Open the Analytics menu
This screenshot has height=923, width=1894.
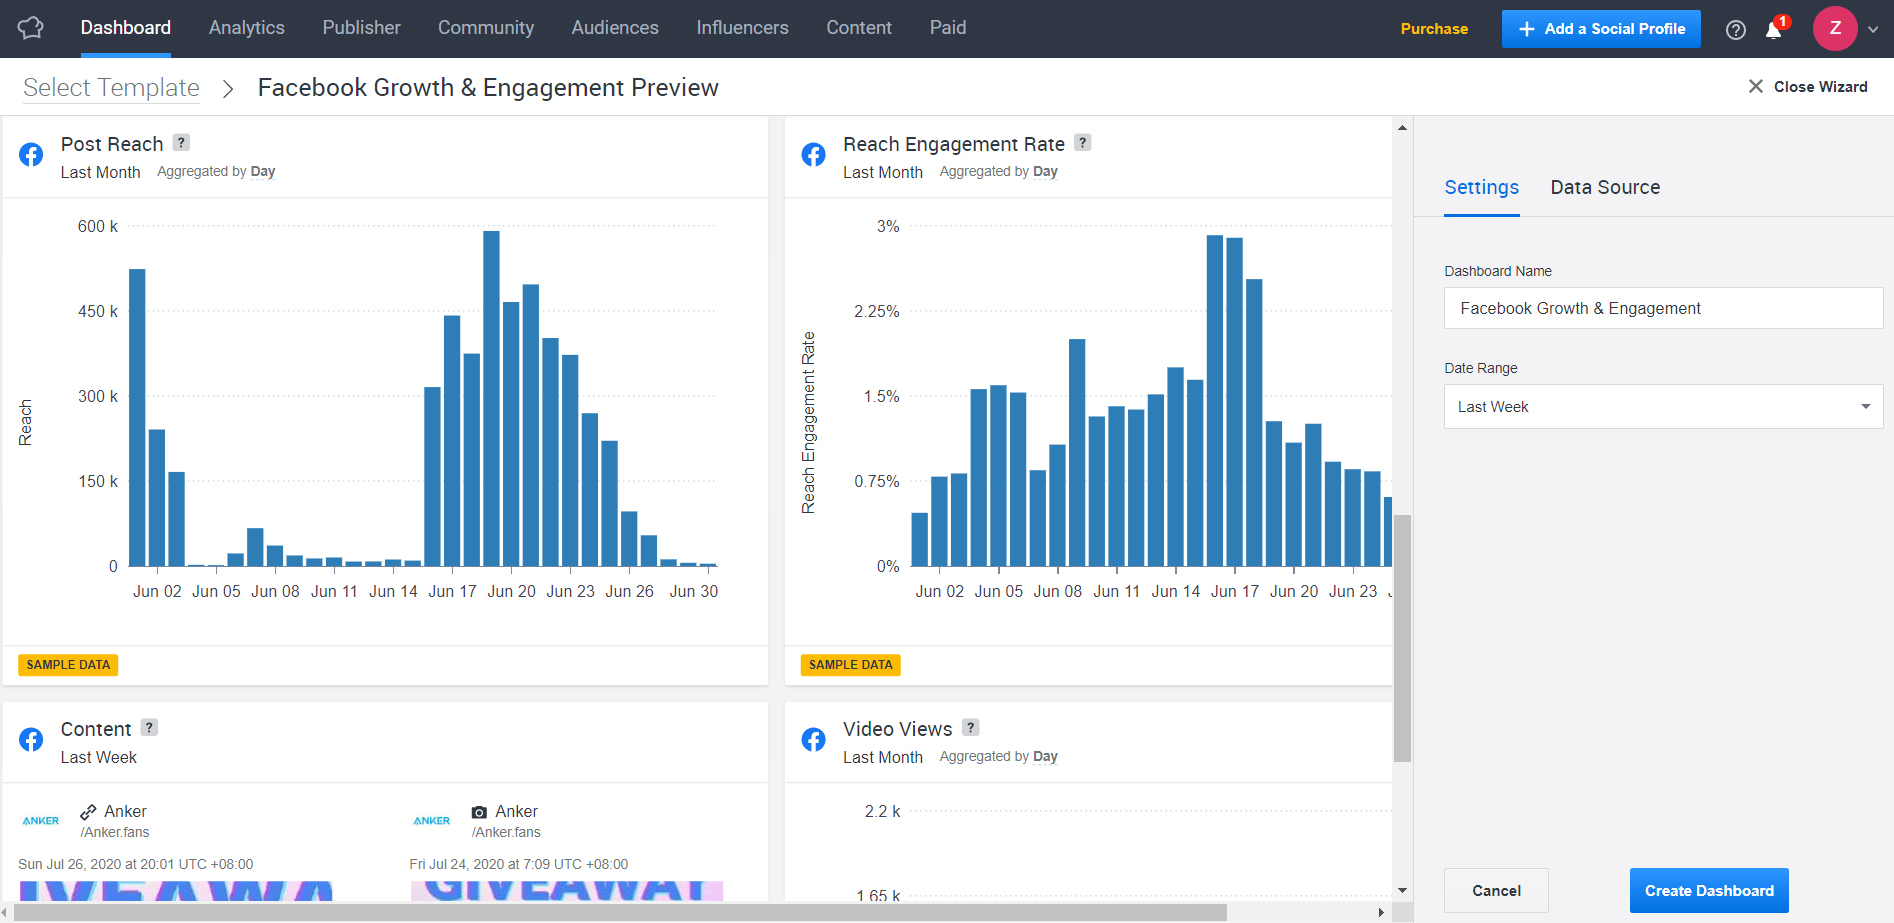(247, 28)
